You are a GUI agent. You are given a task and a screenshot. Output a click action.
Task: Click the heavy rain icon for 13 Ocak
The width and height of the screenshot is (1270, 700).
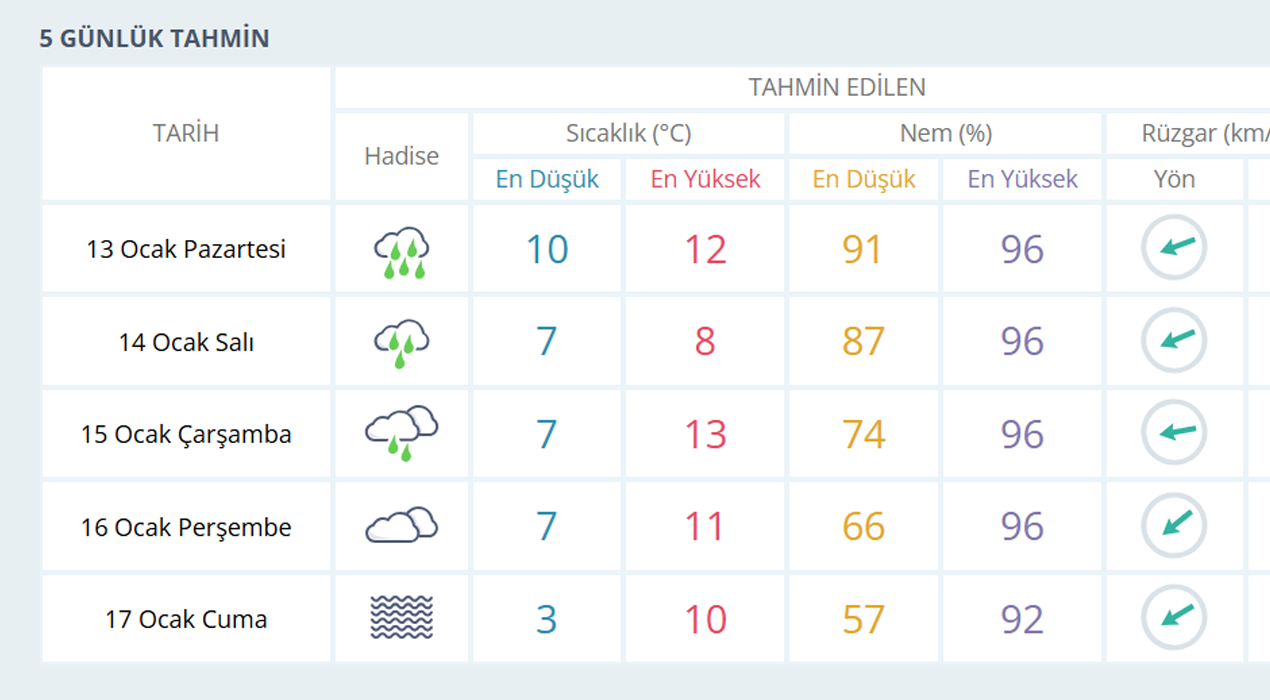[401, 251]
